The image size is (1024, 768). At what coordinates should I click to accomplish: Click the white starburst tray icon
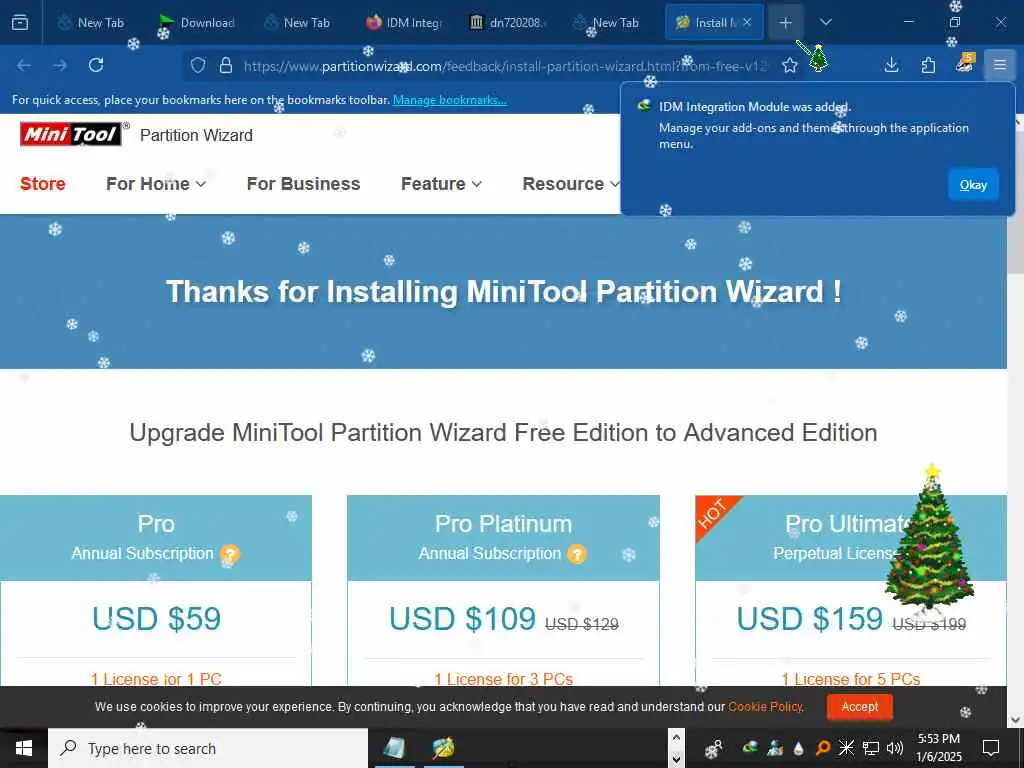[x=846, y=748]
